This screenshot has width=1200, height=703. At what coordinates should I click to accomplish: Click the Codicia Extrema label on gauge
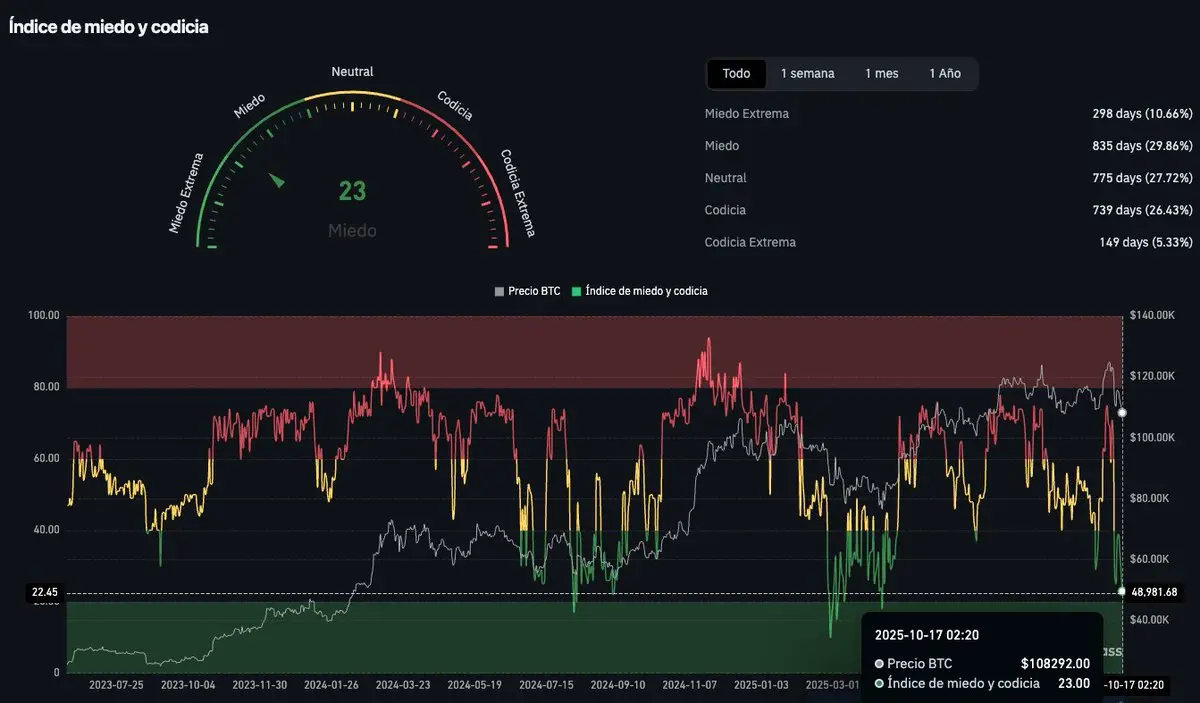pyautogui.click(x=517, y=193)
